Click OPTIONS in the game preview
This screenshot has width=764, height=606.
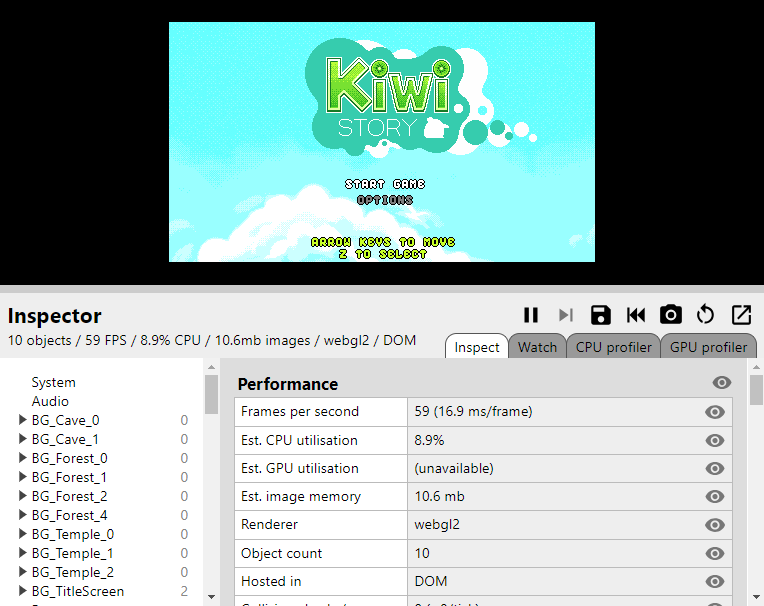pyautogui.click(x=385, y=200)
